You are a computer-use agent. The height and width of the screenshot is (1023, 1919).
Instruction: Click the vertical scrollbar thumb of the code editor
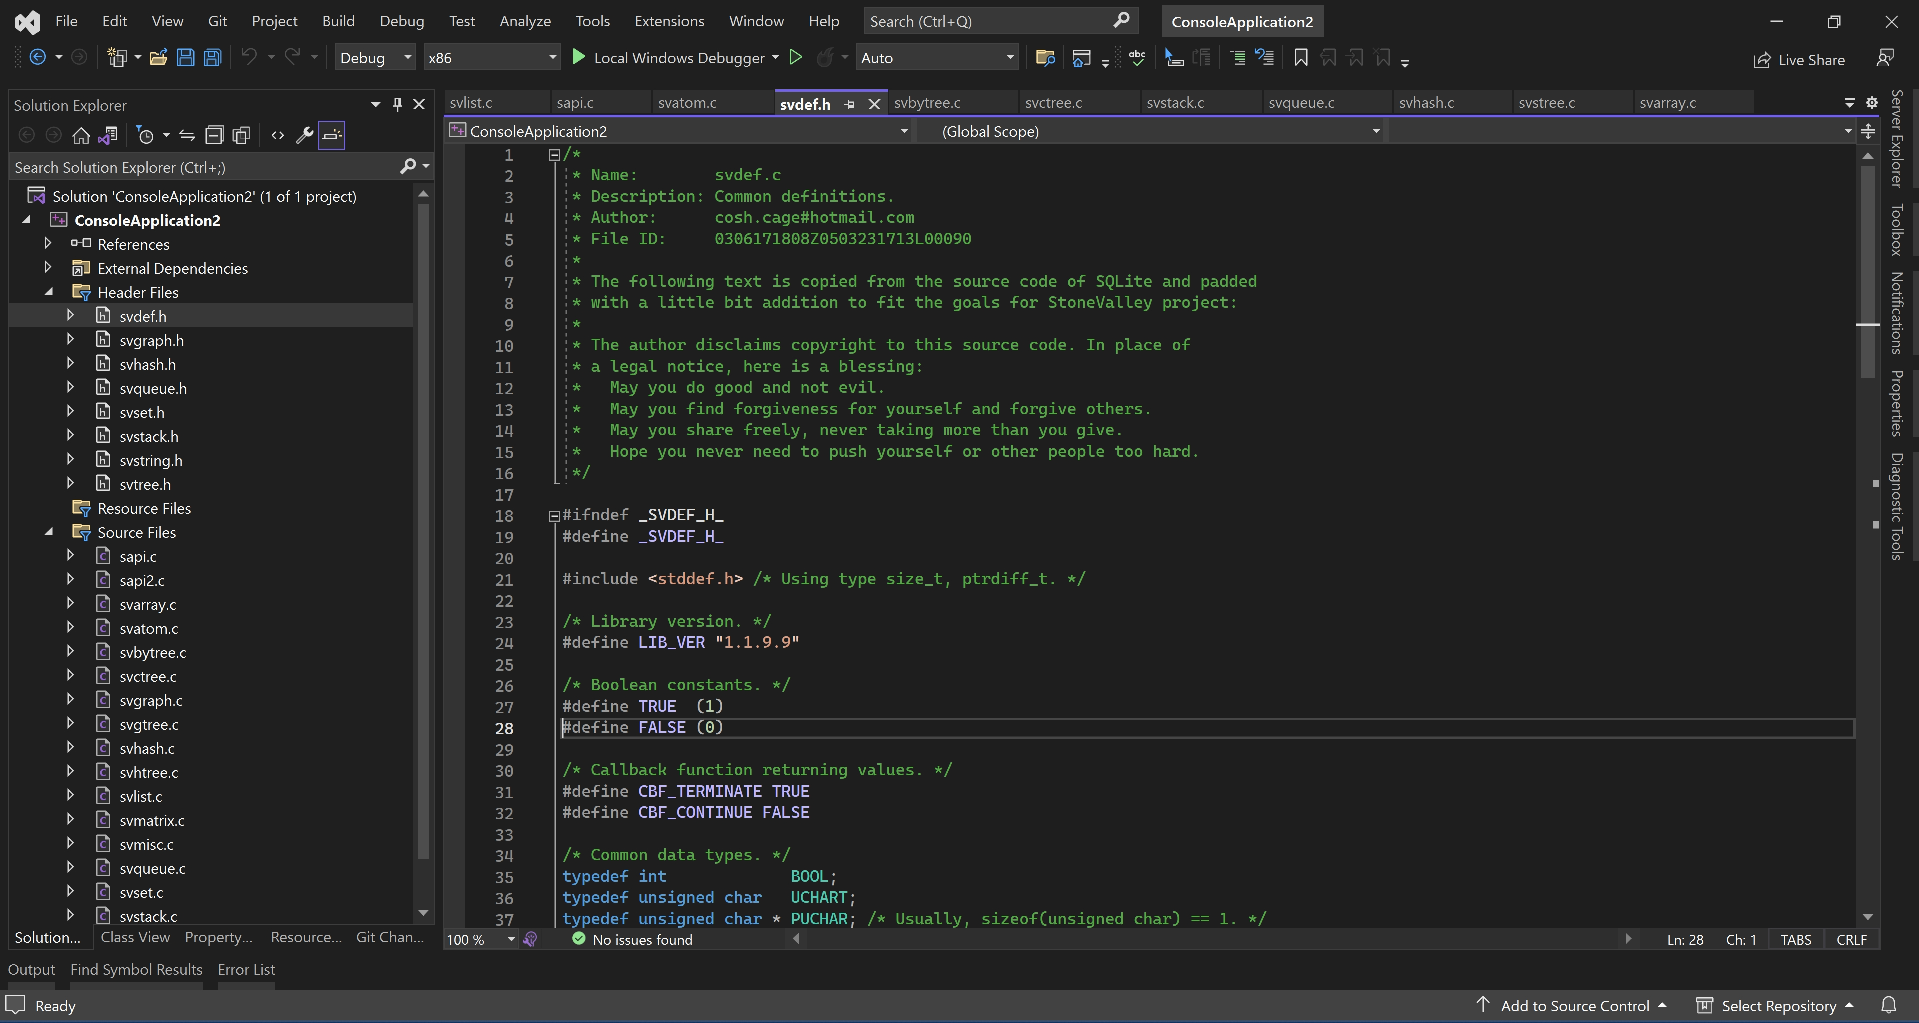point(1867,271)
